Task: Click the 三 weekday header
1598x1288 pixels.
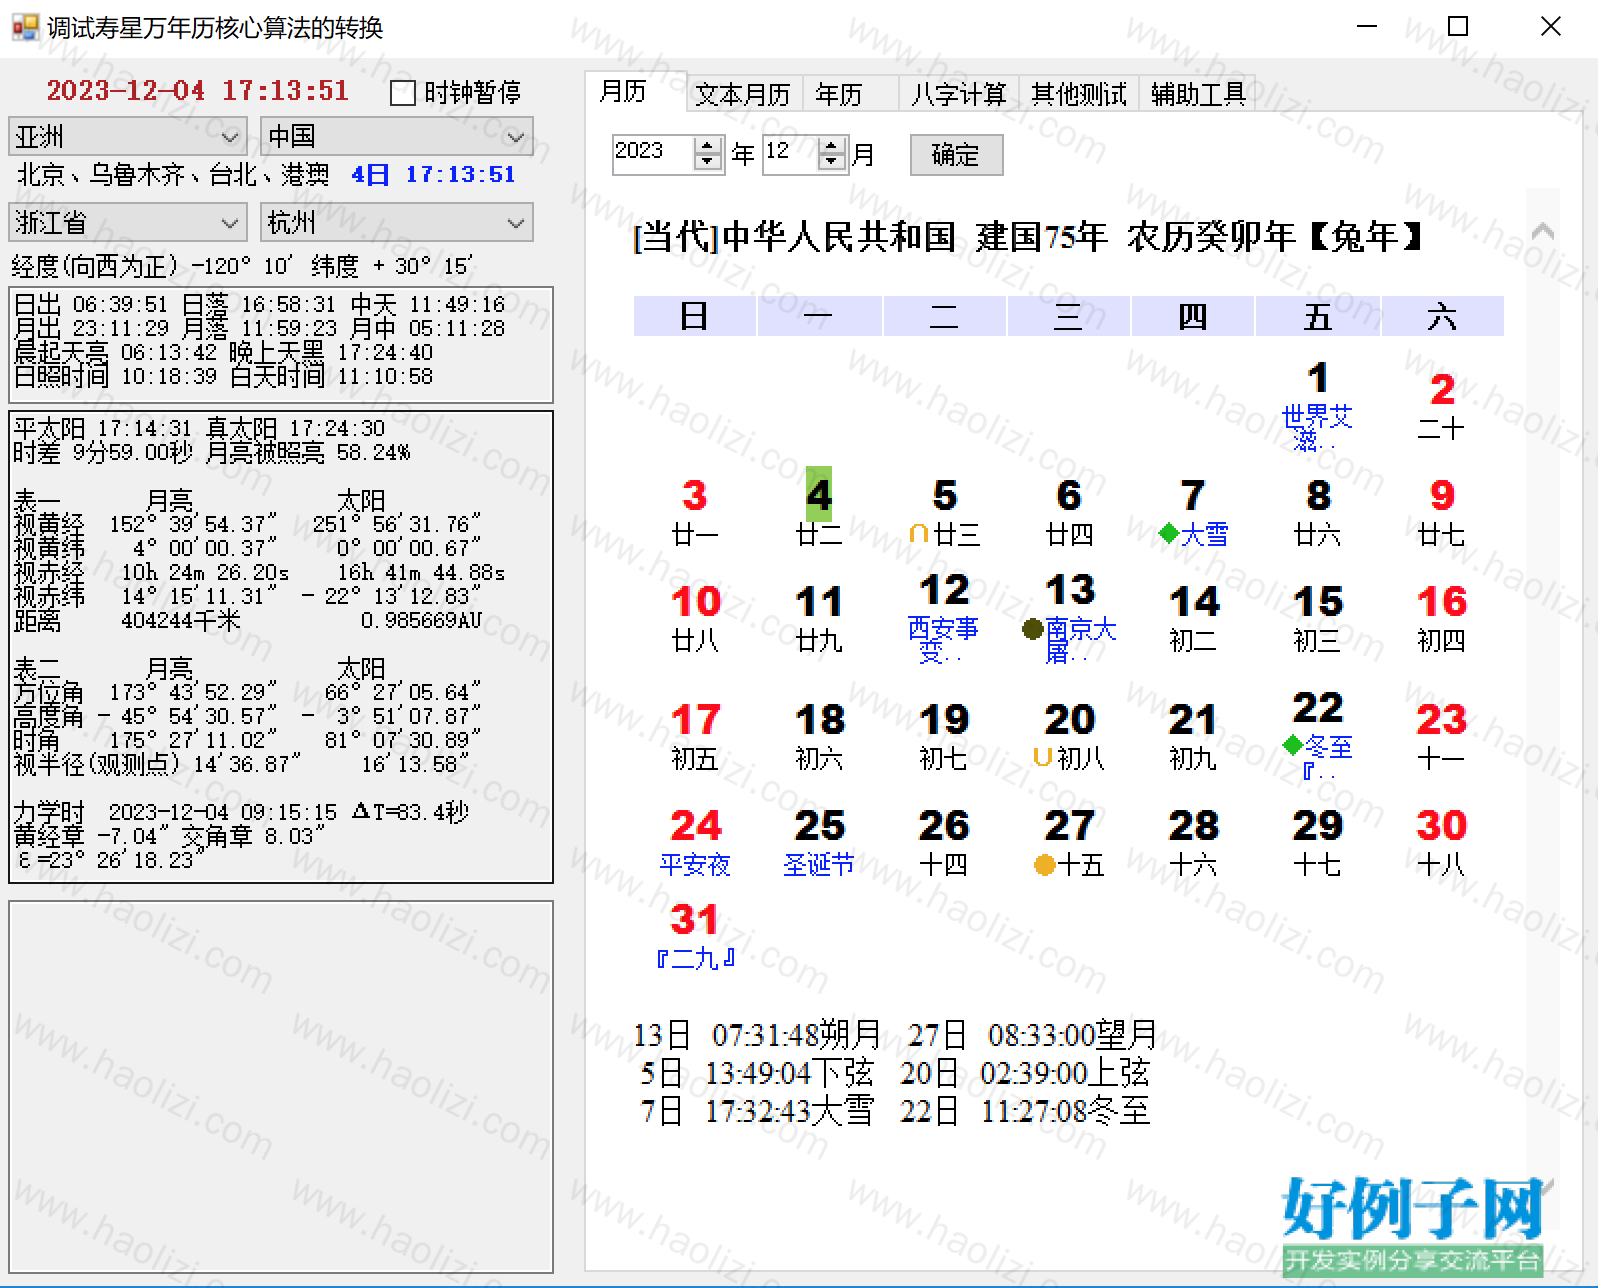Action: pyautogui.click(x=1068, y=316)
